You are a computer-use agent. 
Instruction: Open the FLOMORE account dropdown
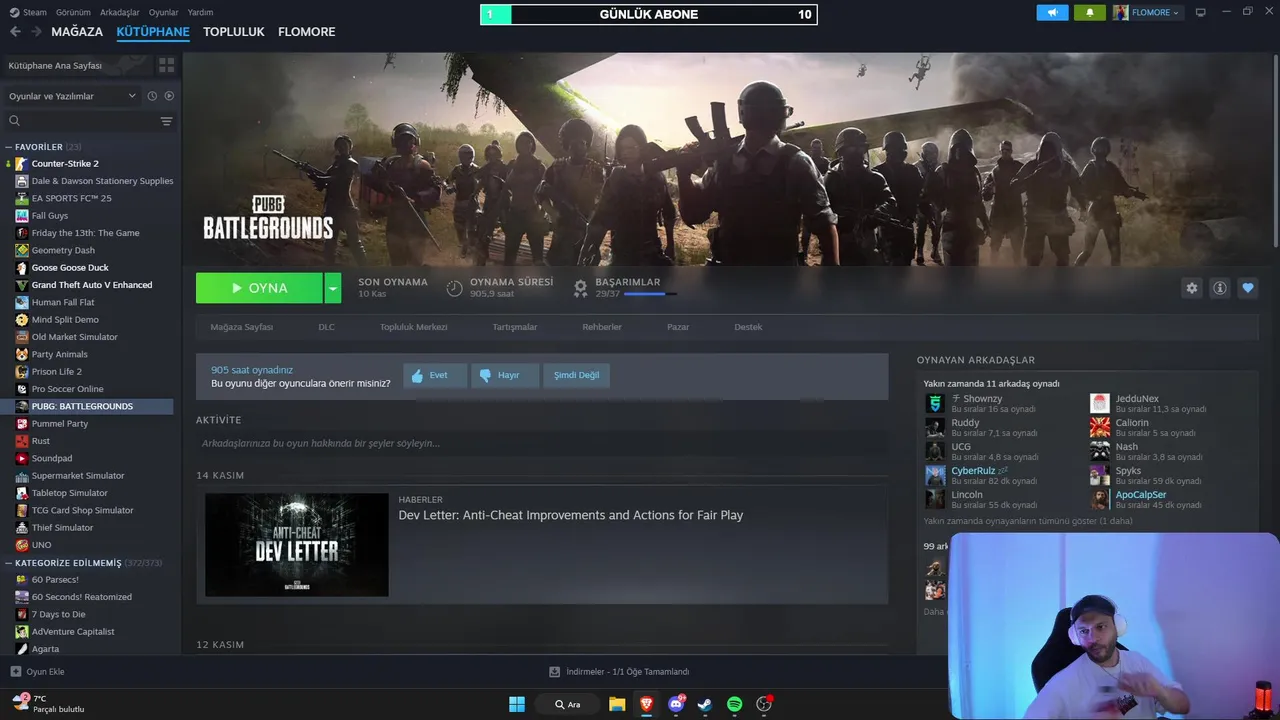coord(1147,12)
